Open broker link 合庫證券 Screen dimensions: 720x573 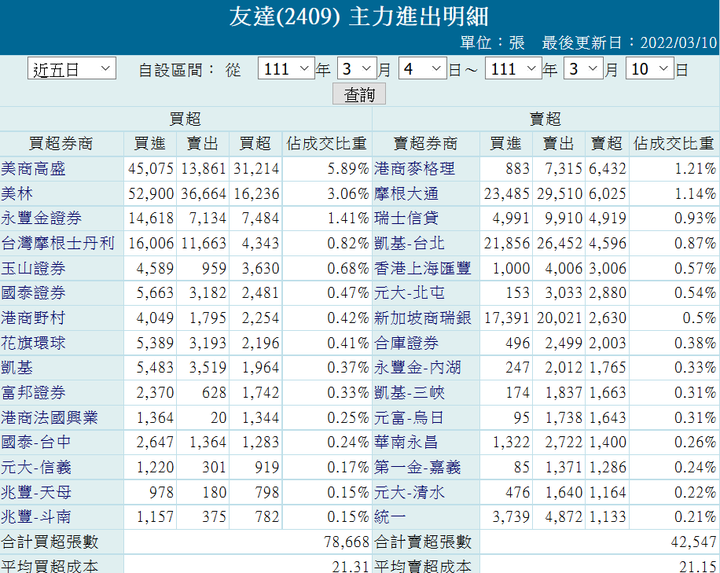[406, 343]
